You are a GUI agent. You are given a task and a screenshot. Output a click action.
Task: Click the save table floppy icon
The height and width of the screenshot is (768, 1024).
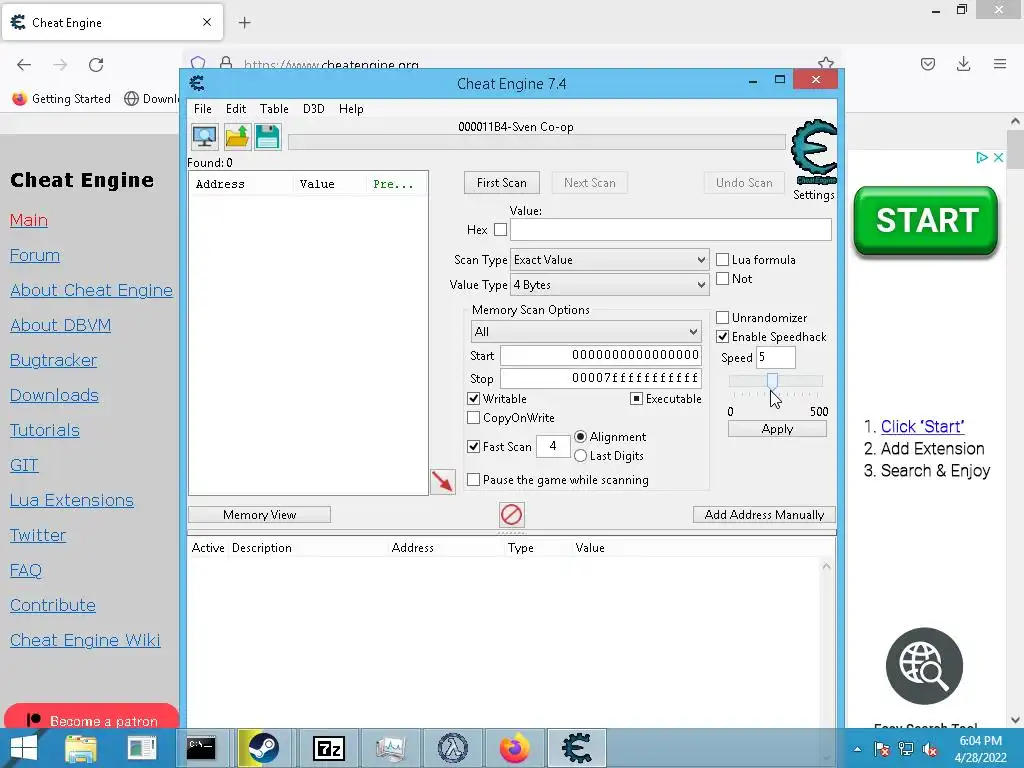tap(268, 136)
